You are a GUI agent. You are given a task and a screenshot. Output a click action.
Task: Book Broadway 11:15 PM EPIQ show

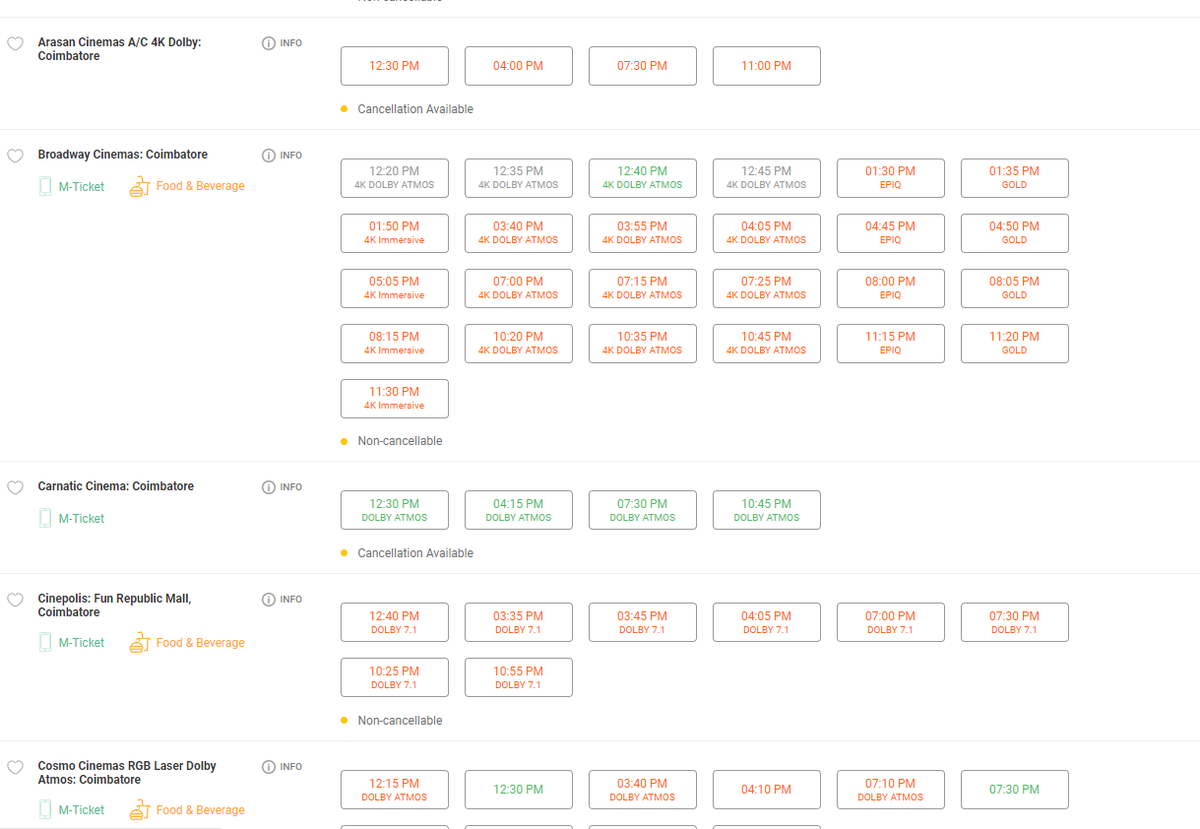(890, 343)
